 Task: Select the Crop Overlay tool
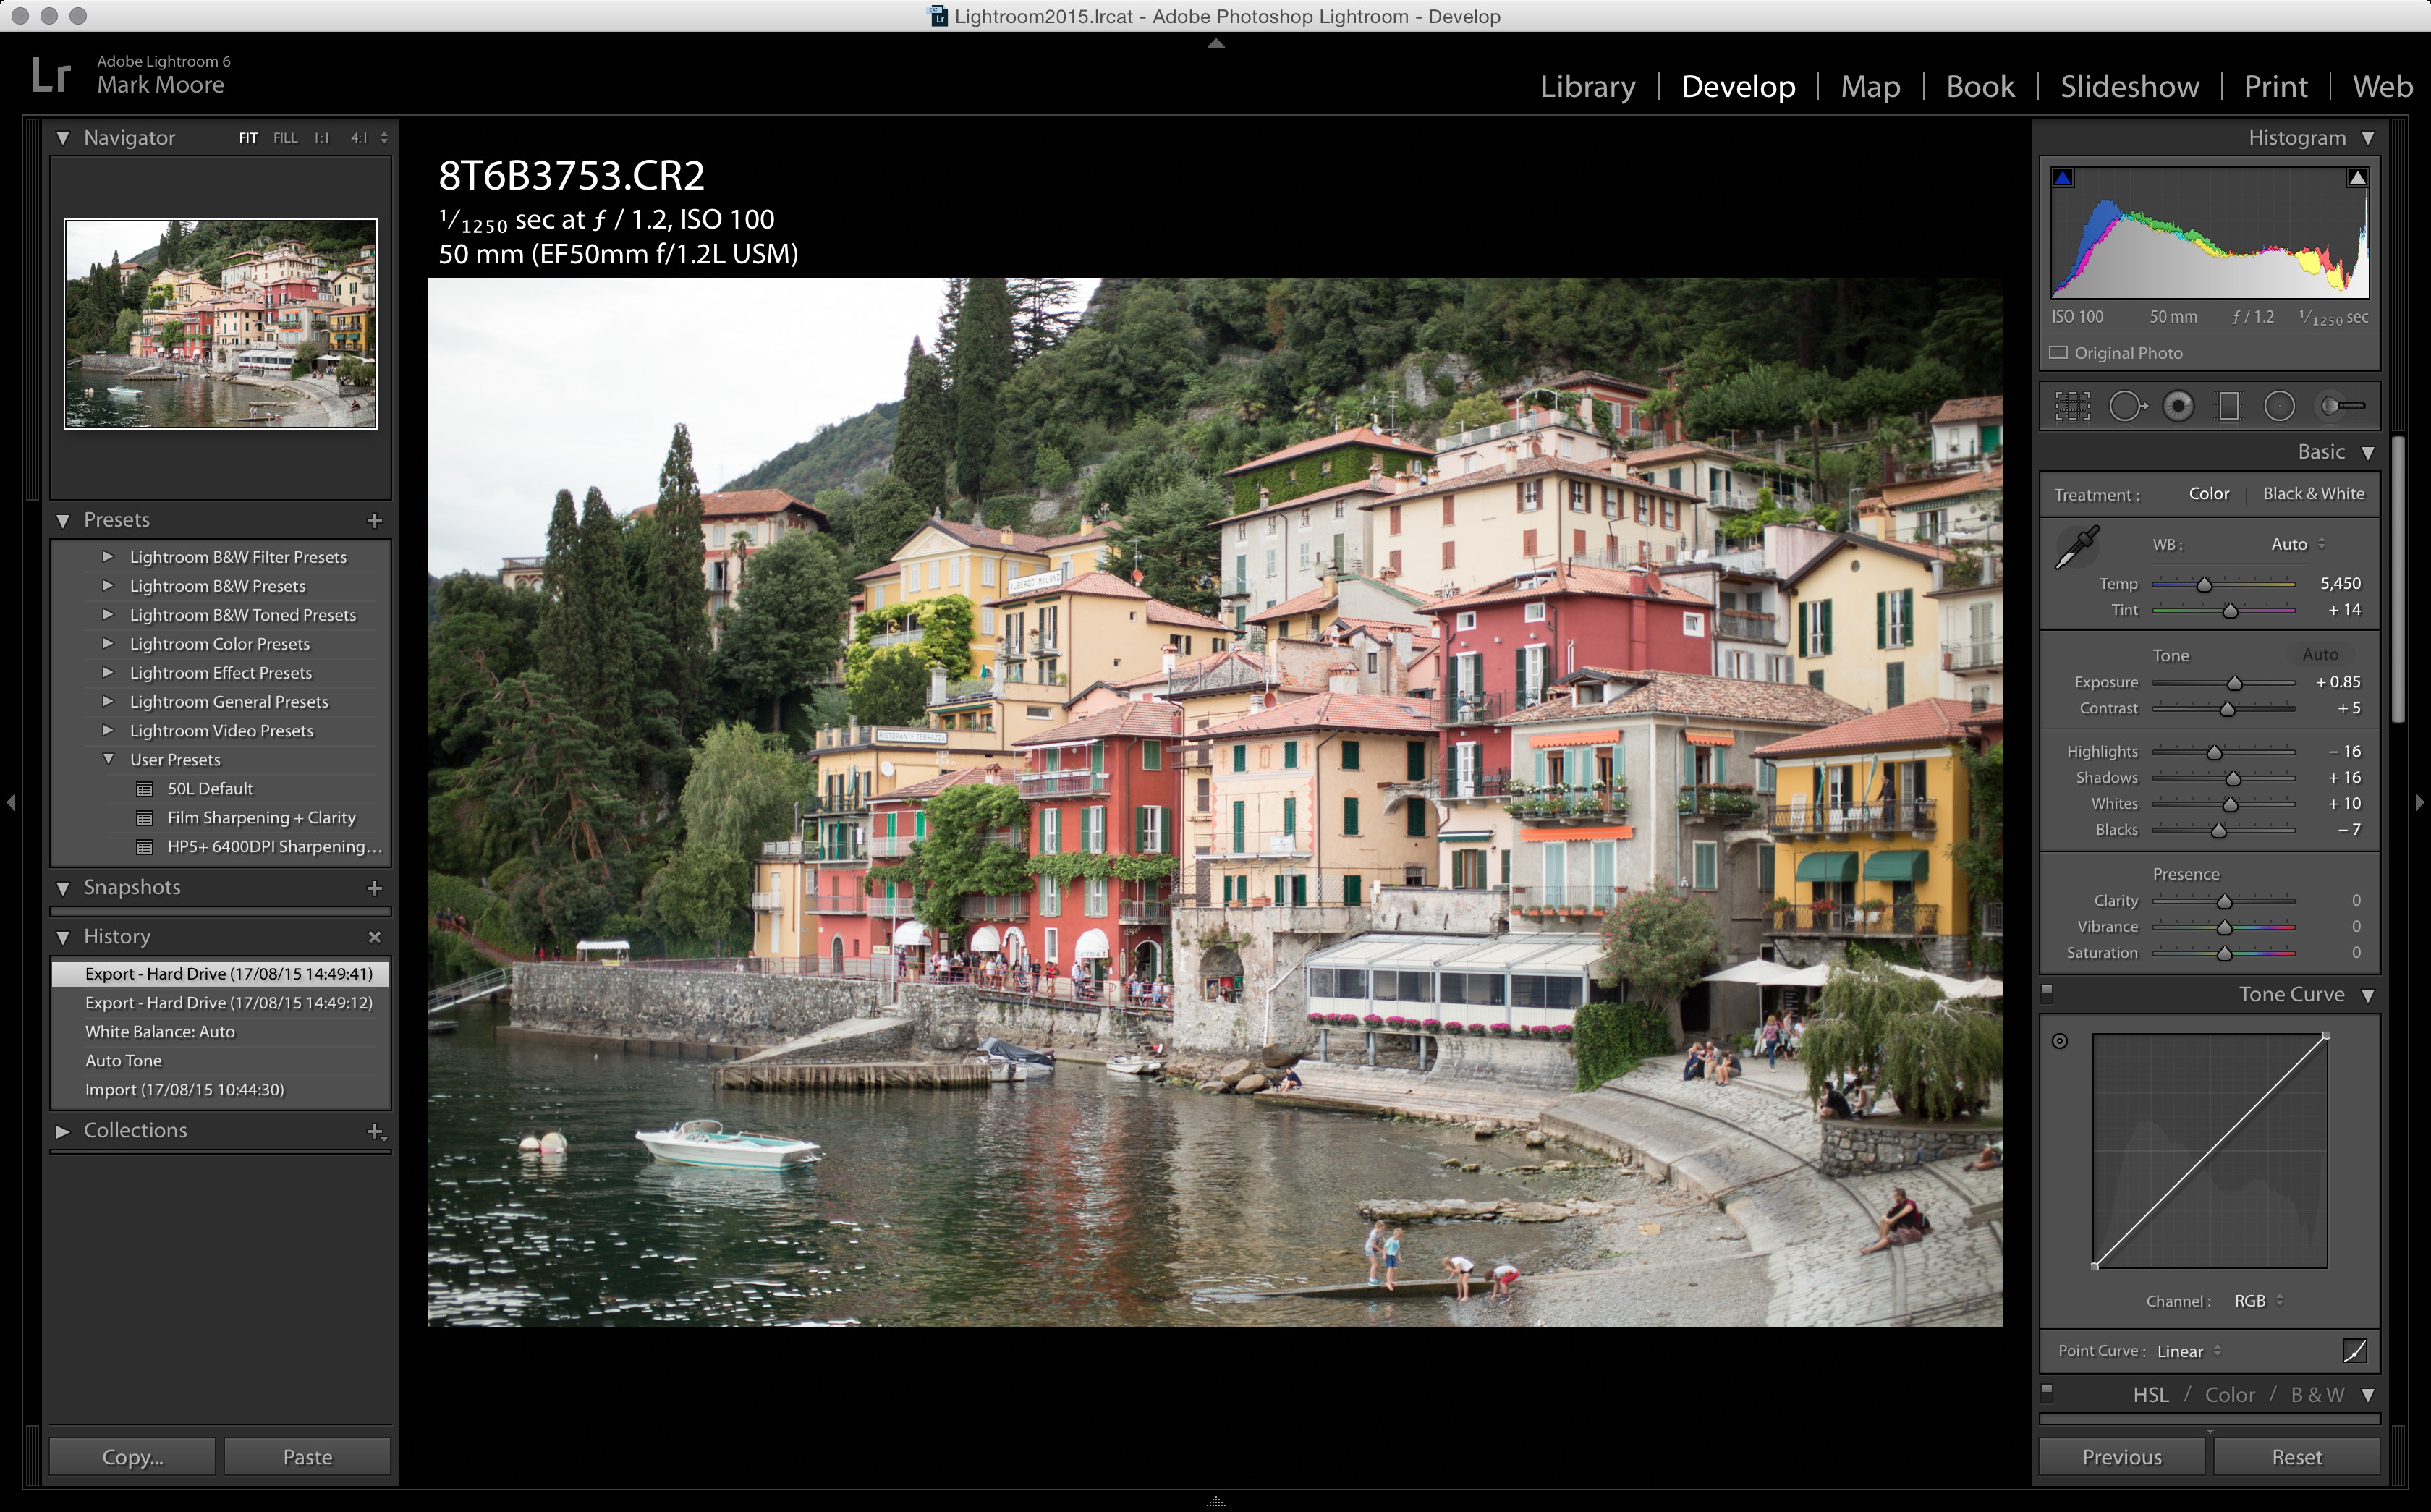tap(2072, 406)
